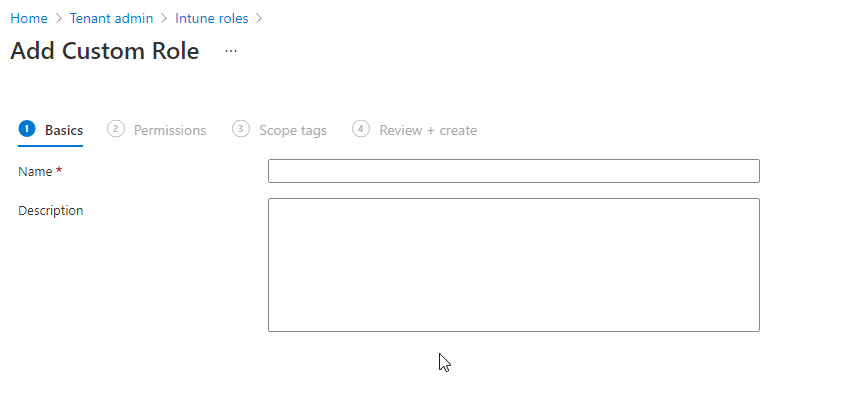This screenshot has height=412, width=851.
Task: Switch to the Basics tab
Action: pos(64,130)
